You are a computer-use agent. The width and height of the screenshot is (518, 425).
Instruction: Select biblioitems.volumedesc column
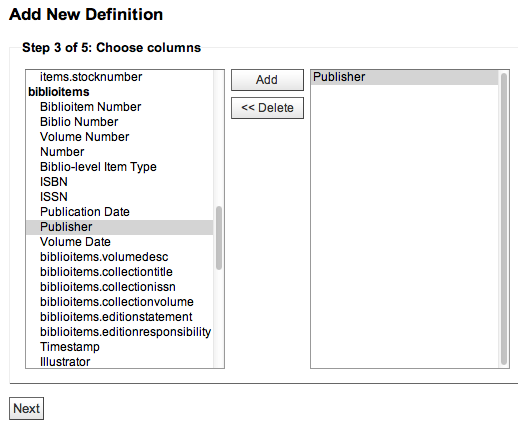(119, 257)
